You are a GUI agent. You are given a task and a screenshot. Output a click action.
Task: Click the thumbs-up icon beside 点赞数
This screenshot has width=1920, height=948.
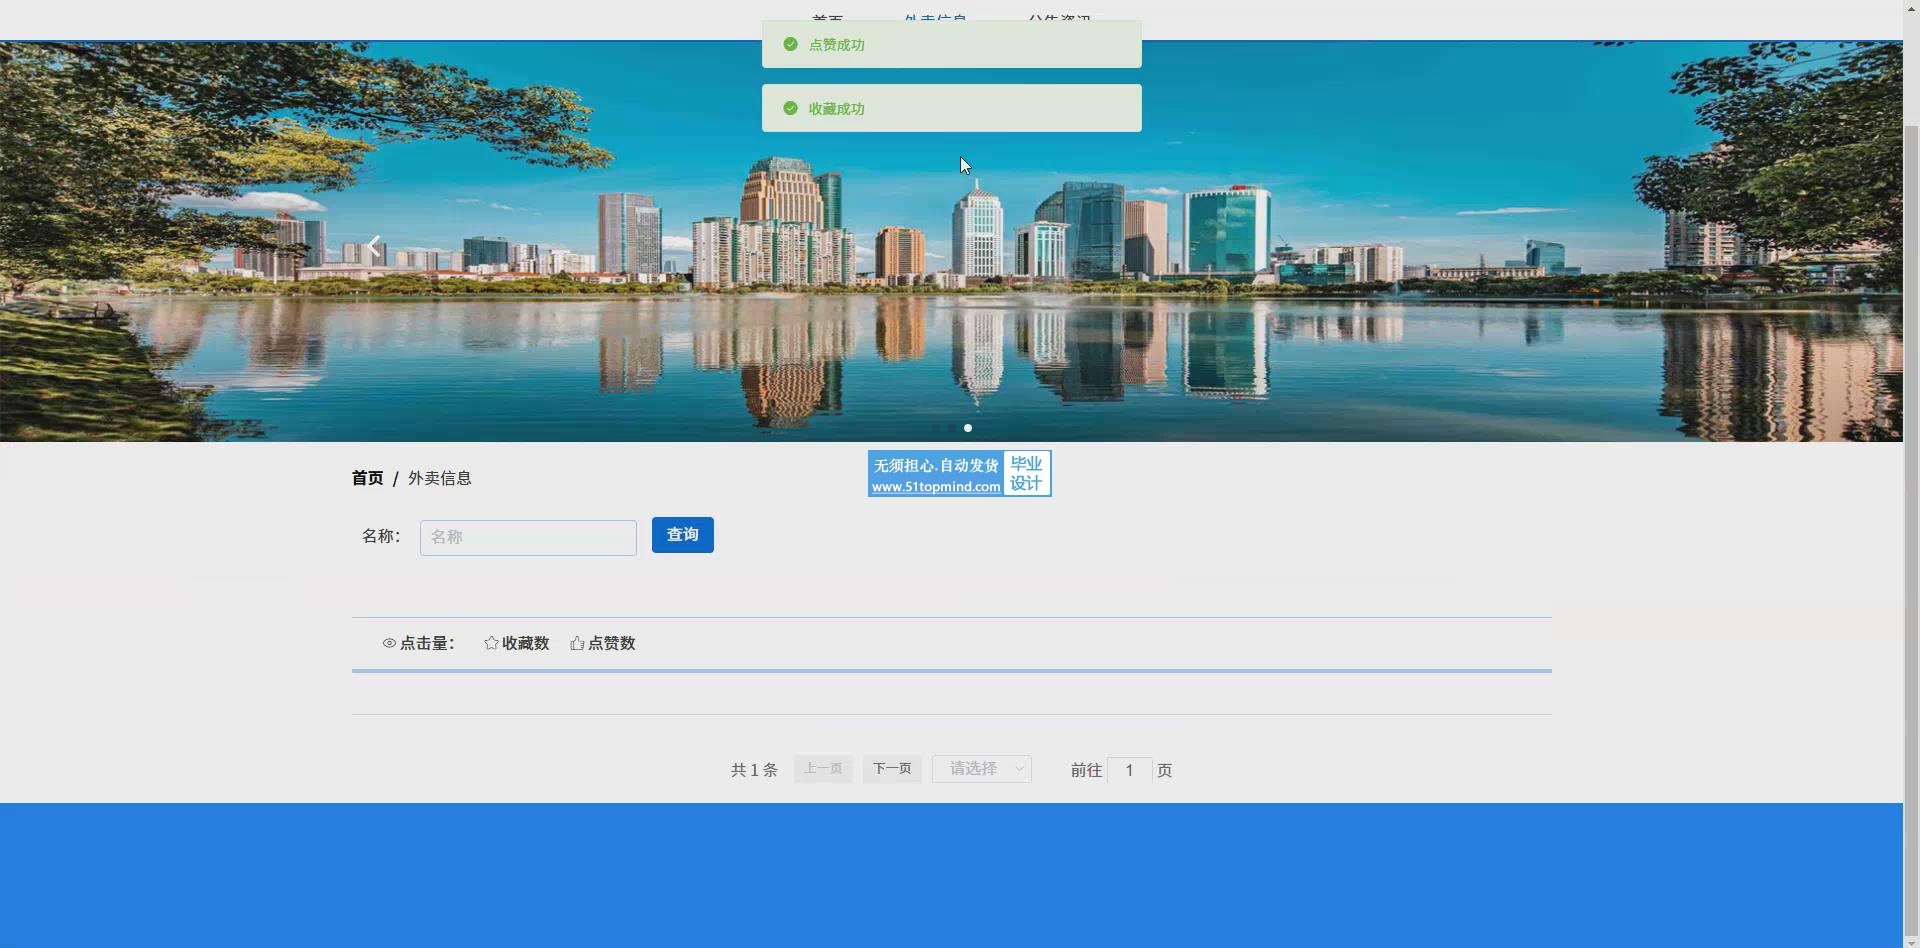(x=577, y=643)
